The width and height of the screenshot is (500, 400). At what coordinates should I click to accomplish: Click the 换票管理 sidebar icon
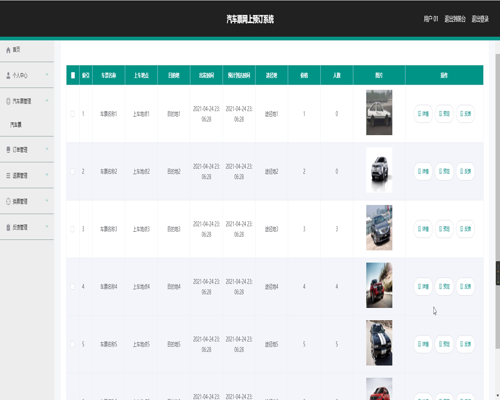8,201
